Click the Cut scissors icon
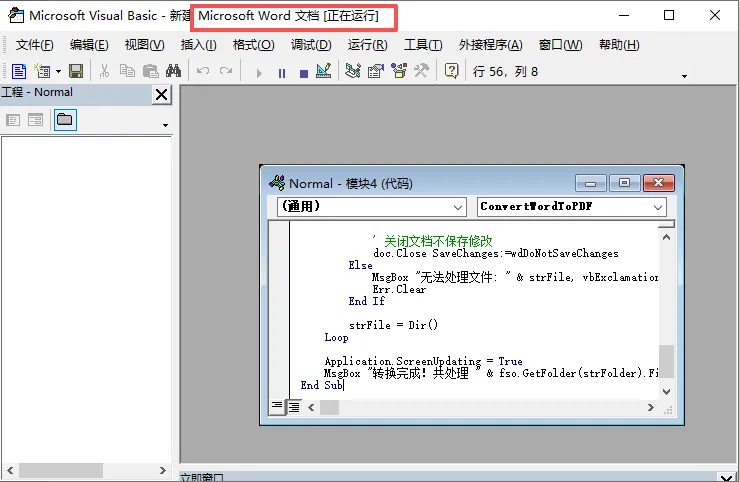740x482 pixels. tap(104, 72)
